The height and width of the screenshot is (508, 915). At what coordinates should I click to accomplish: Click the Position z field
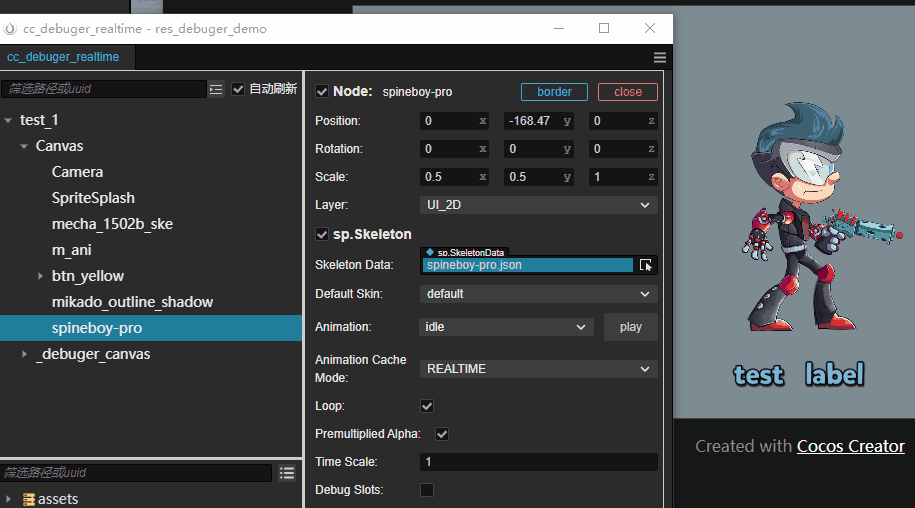[623, 121]
